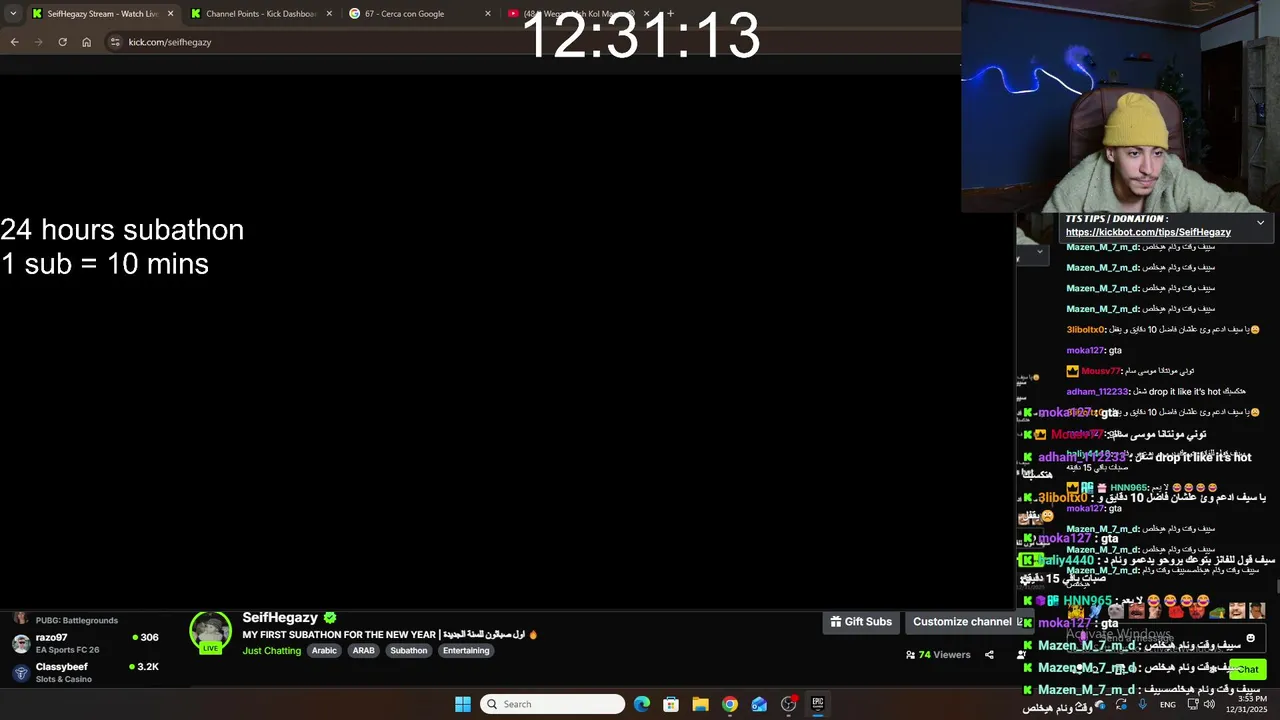The width and height of the screenshot is (1280, 720).
Task: Open Google Chrome from taskbar
Action: pyautogui.click(x=730, y=704)
